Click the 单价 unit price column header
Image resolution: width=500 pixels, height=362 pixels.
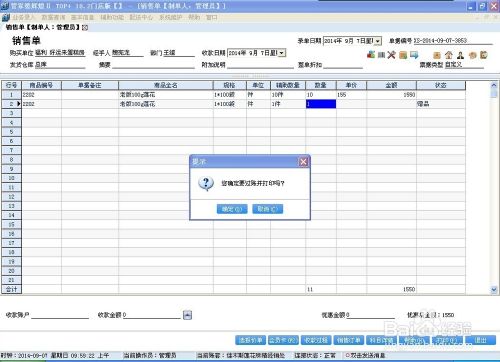click(x=351, y=85)
